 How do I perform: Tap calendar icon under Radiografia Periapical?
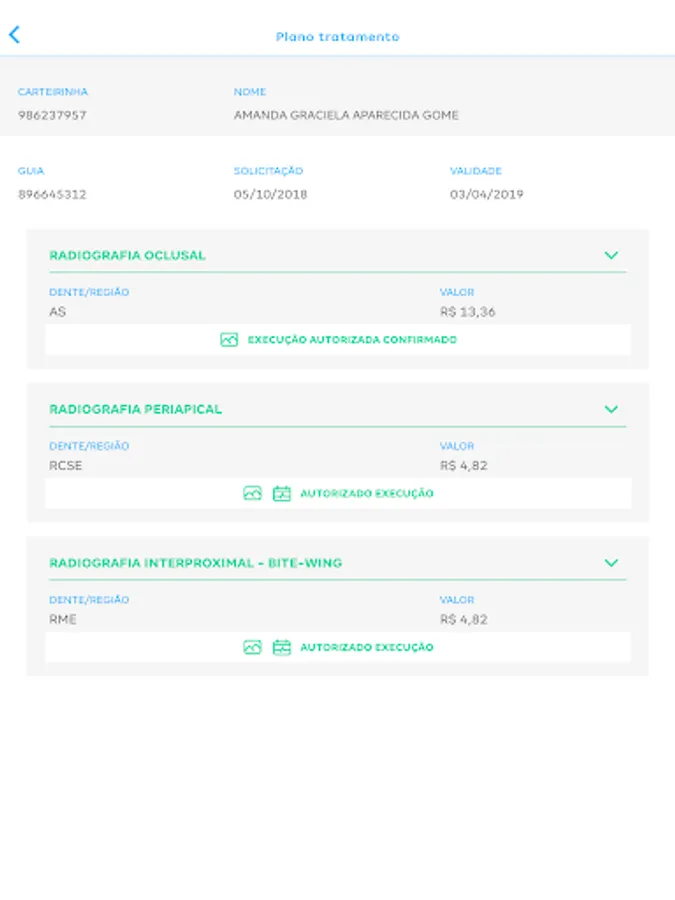(282, 494)
